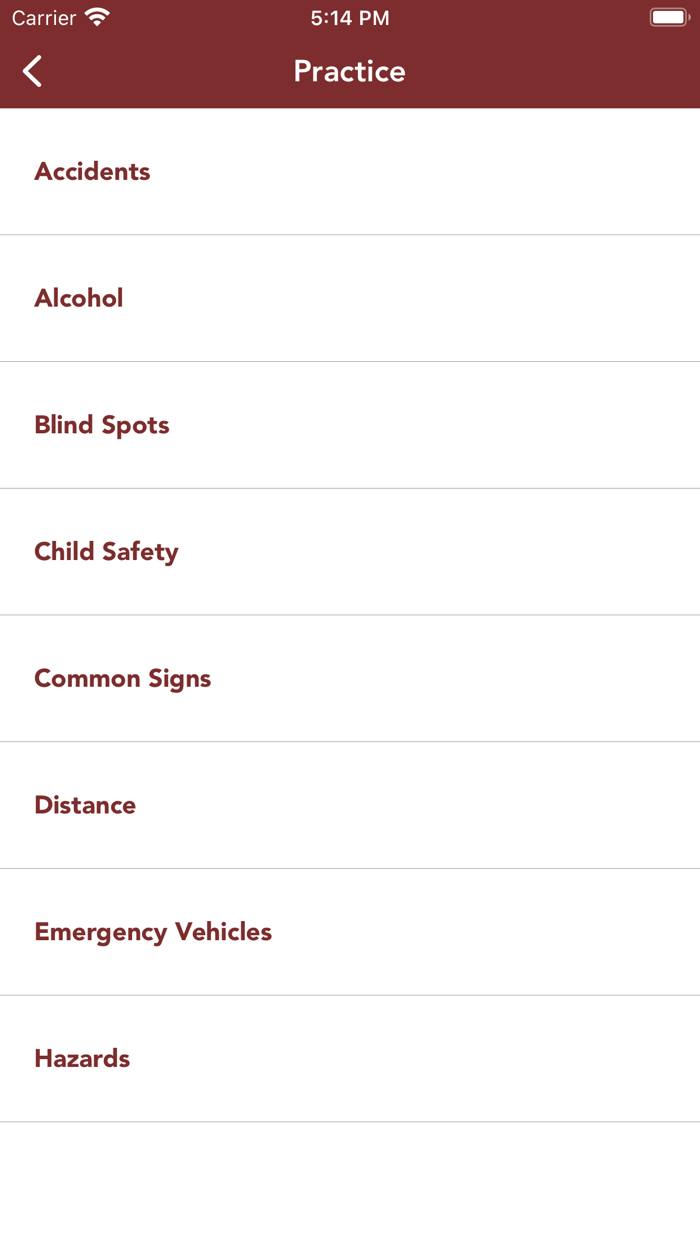Screen dimensions: 700x1244
Task: Click the Wi-Fi signal icon
Action: (96, 16)
